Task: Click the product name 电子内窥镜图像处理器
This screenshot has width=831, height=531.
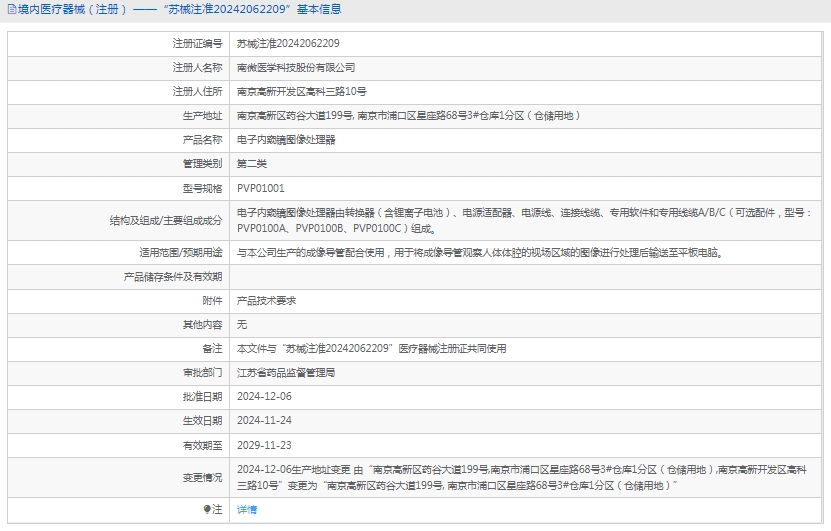Action: [x=285, y=140]
